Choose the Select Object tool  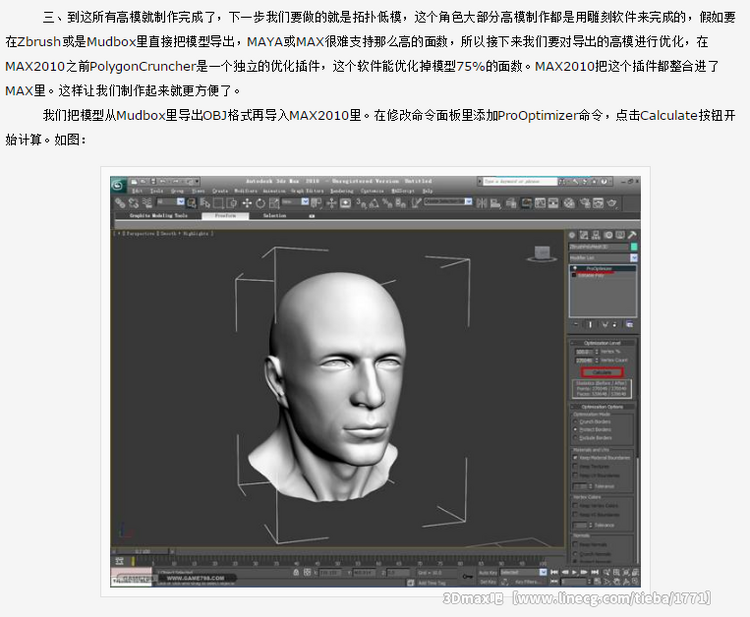coord(191,203)
